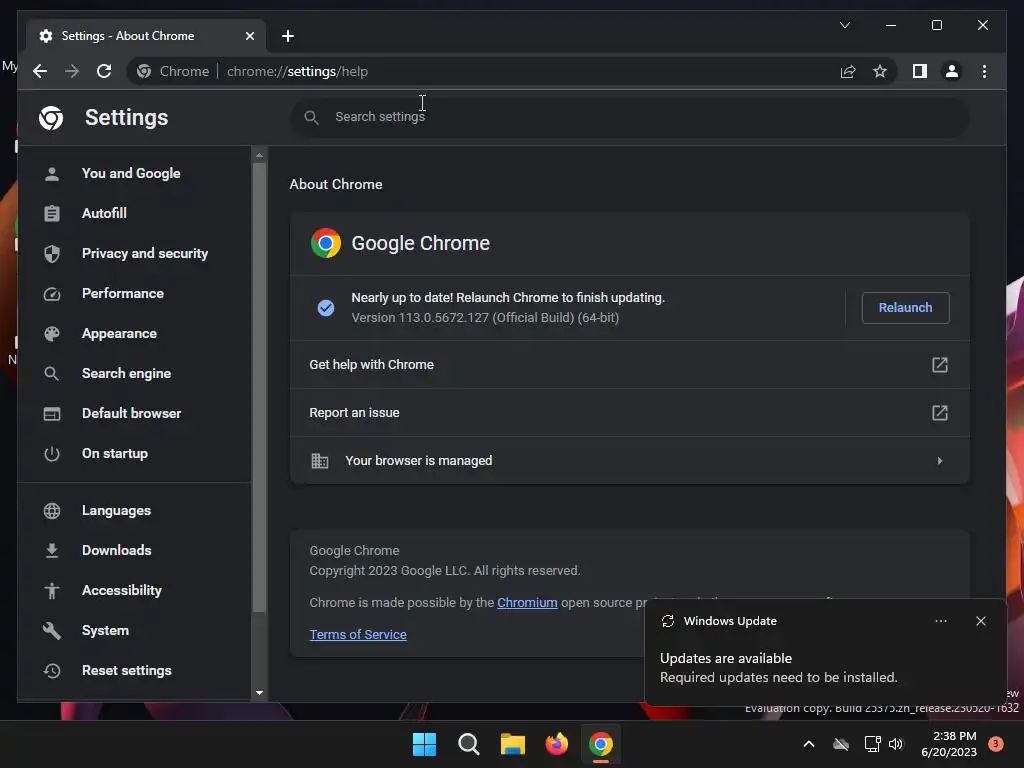Reload the About Chrome page
1024x768 pixels.
coord(104,71)
